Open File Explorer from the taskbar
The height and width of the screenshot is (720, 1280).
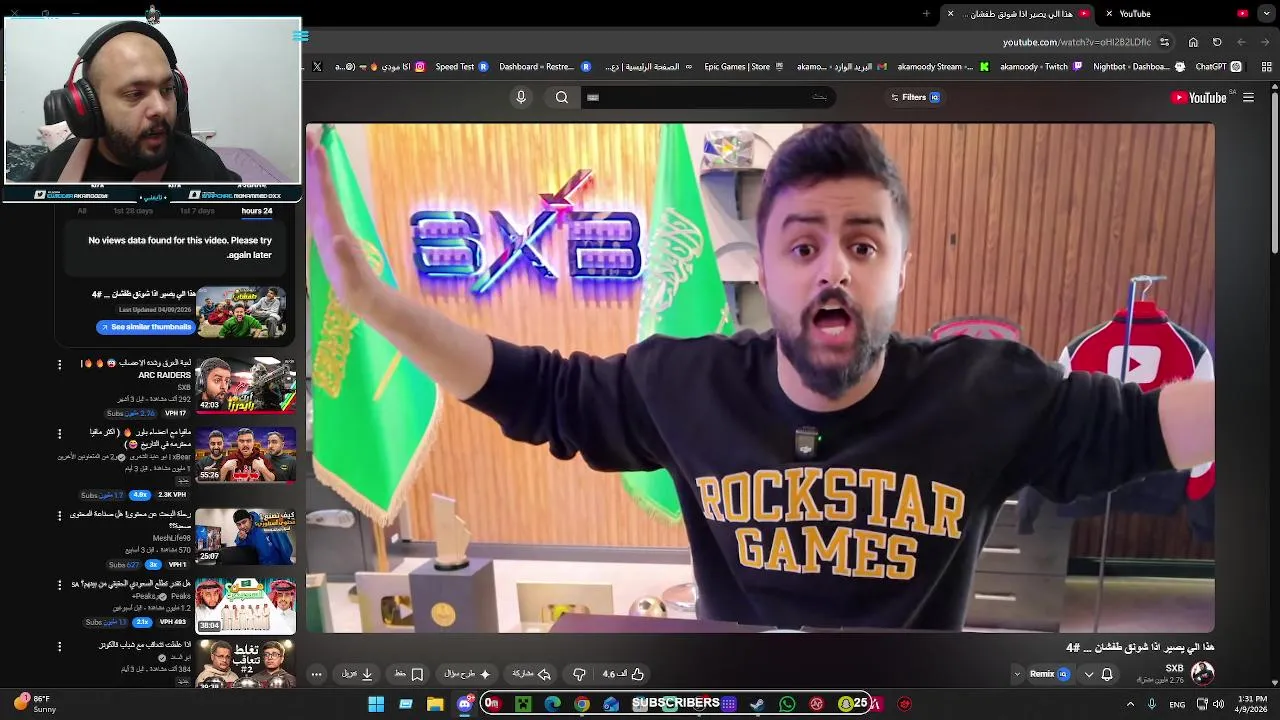coord(435,704)
